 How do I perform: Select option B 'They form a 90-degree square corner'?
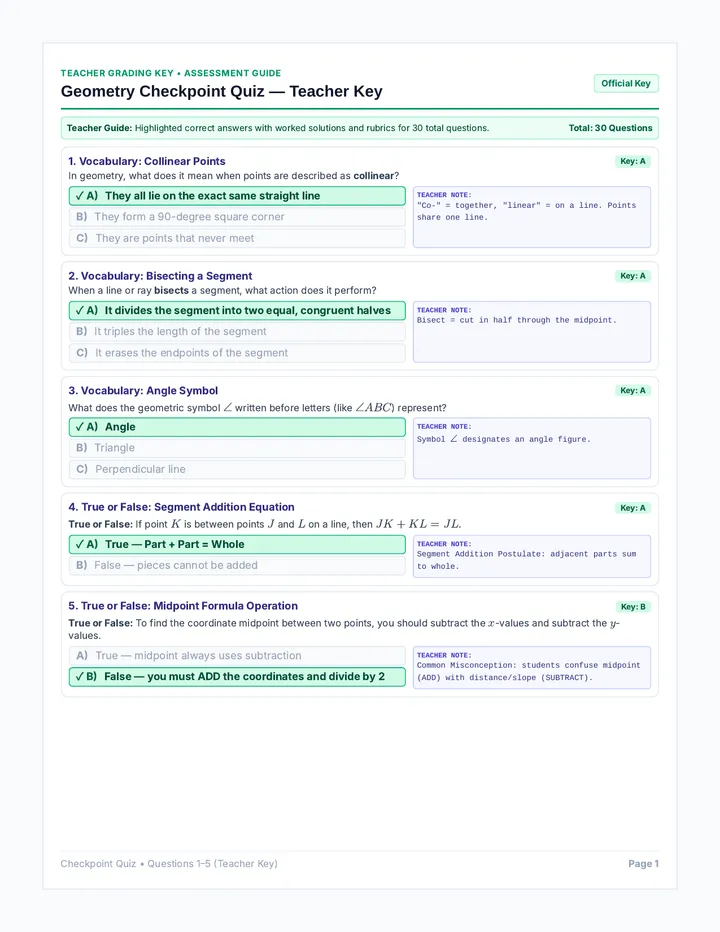click(x=237, y=217)
